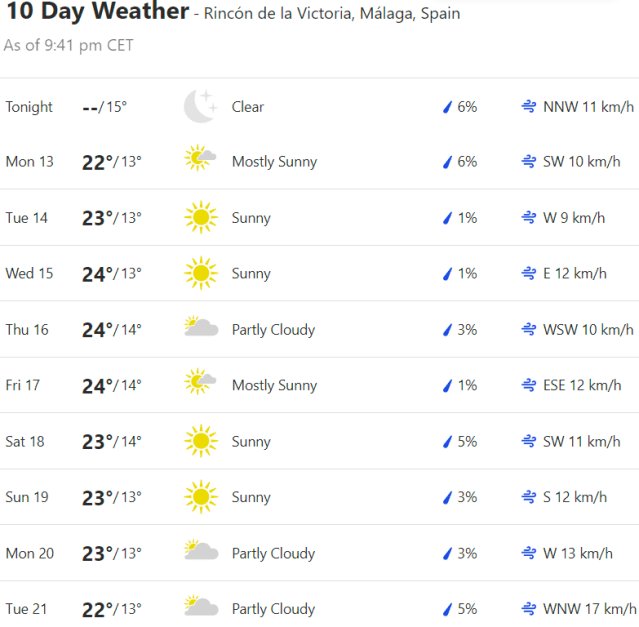Click the Mostly Sunny icon for Mon 13
Screen dimensions: 639x627
point(200,161)
